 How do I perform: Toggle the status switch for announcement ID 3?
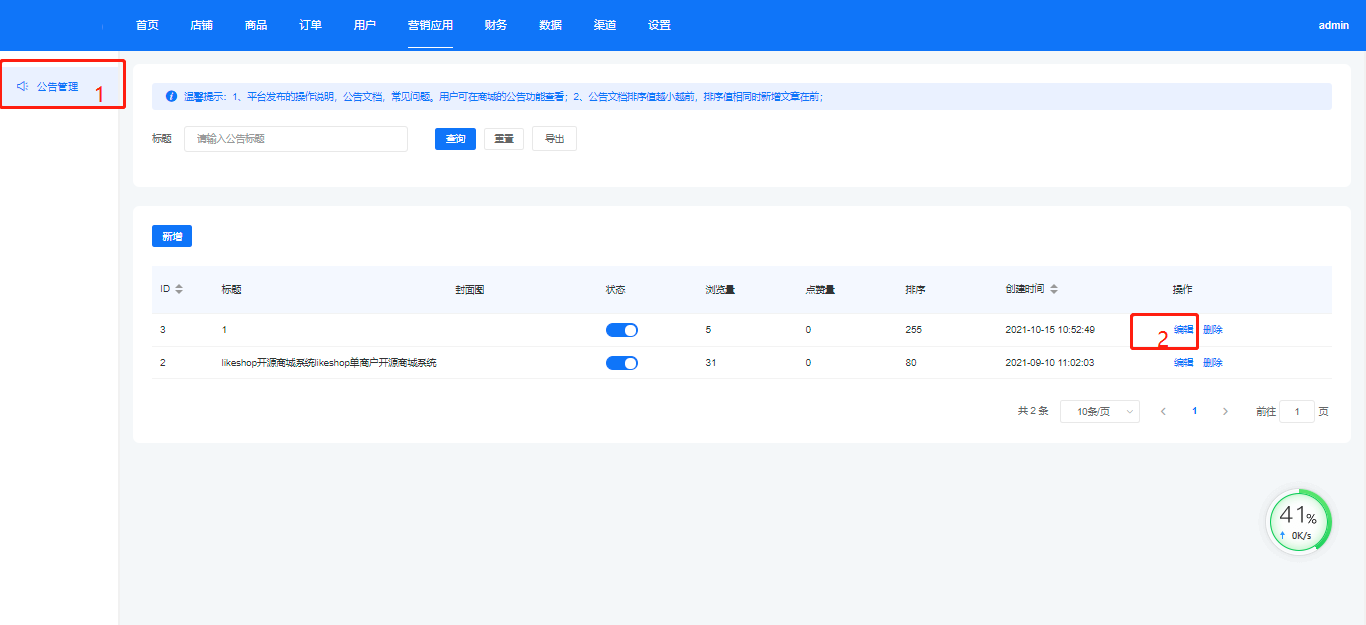[x=621, y=330]
